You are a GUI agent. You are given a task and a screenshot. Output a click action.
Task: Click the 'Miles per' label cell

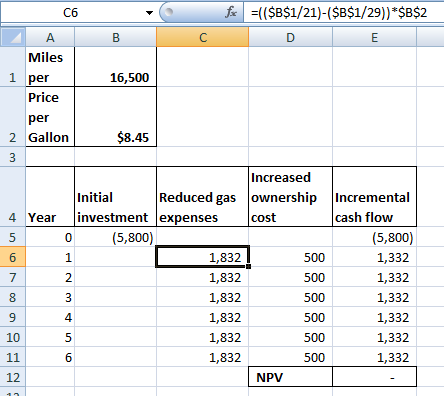50,67
